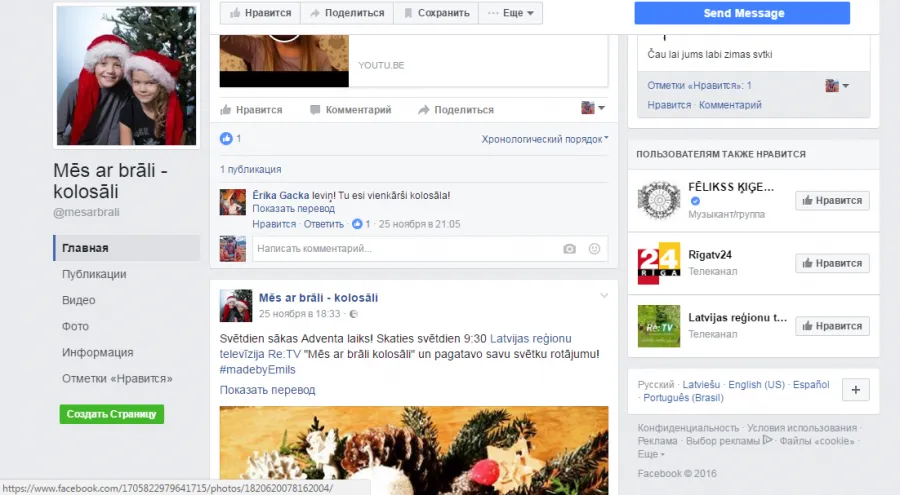The height and width of the screenshot is (495, 900).
Task: Save the page with Сохранить button
Action: click(x=436, y=13)
